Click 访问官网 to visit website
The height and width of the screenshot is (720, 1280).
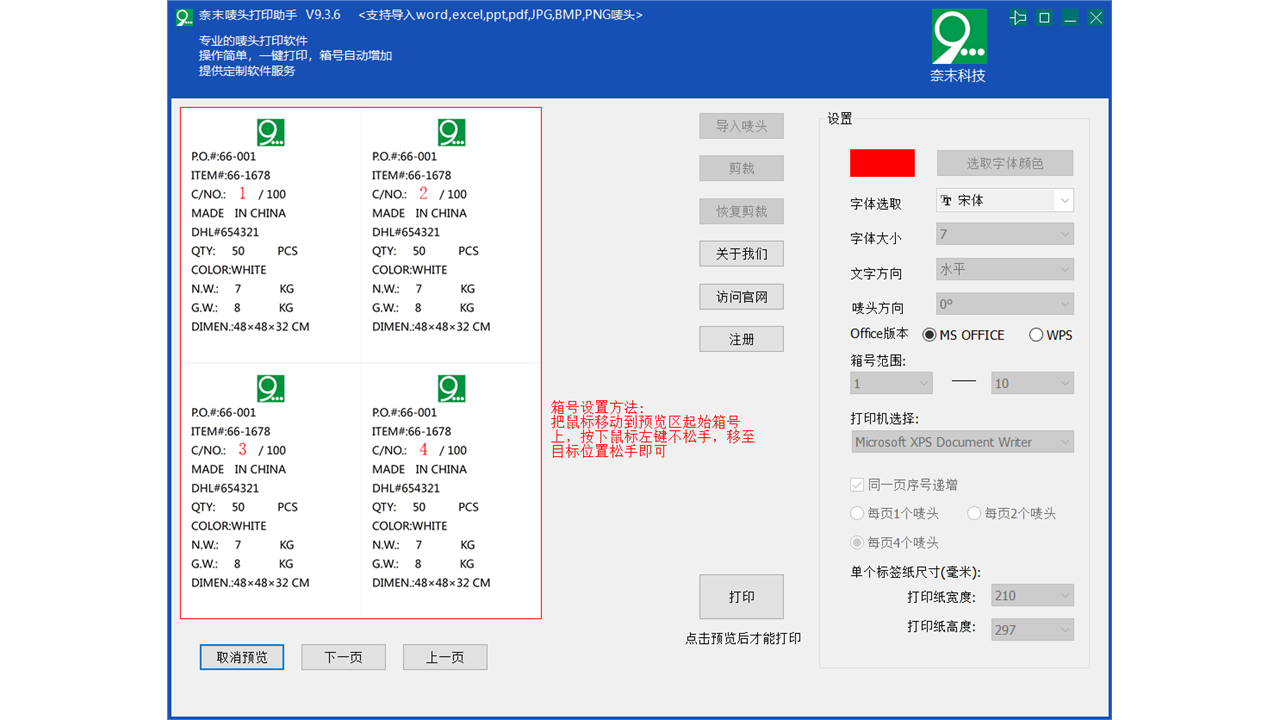pyautogui.click(x=741, y=296)
